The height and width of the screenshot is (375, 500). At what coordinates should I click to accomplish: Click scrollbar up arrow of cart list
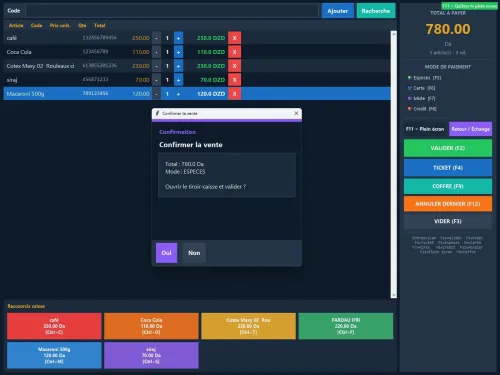click(394, 34)
